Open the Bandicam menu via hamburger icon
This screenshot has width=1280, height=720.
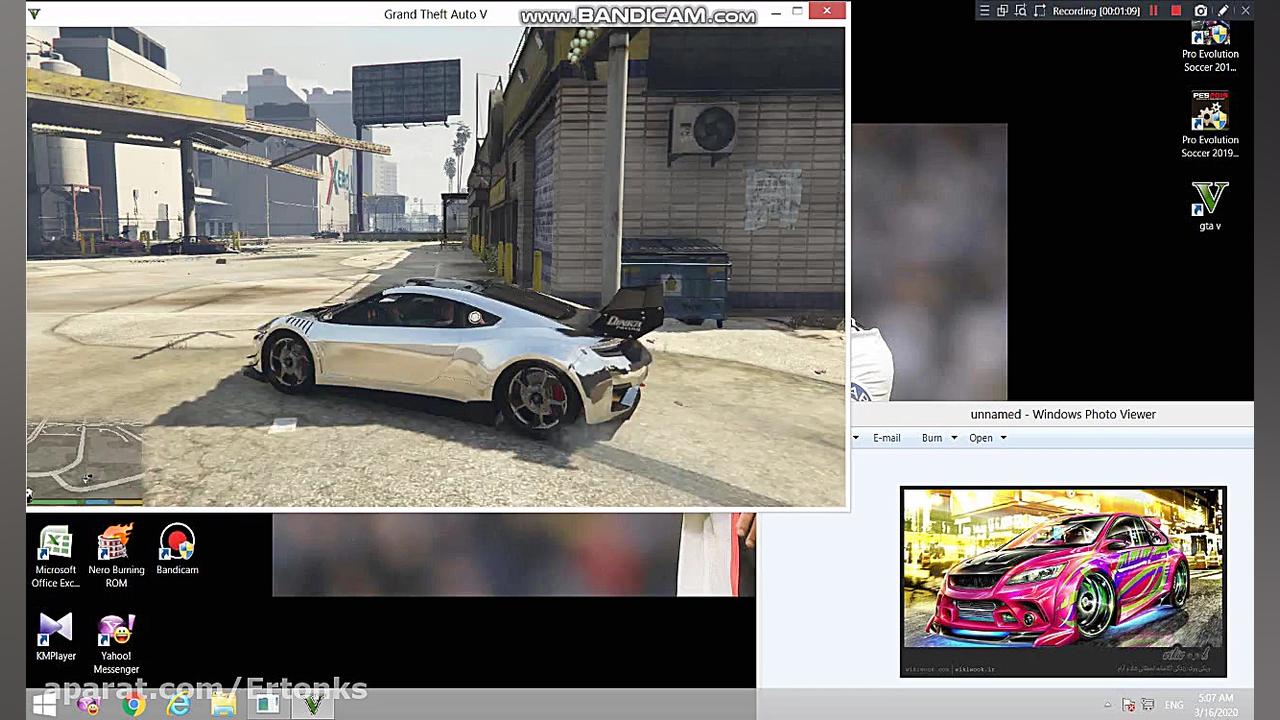pos(984,10)
